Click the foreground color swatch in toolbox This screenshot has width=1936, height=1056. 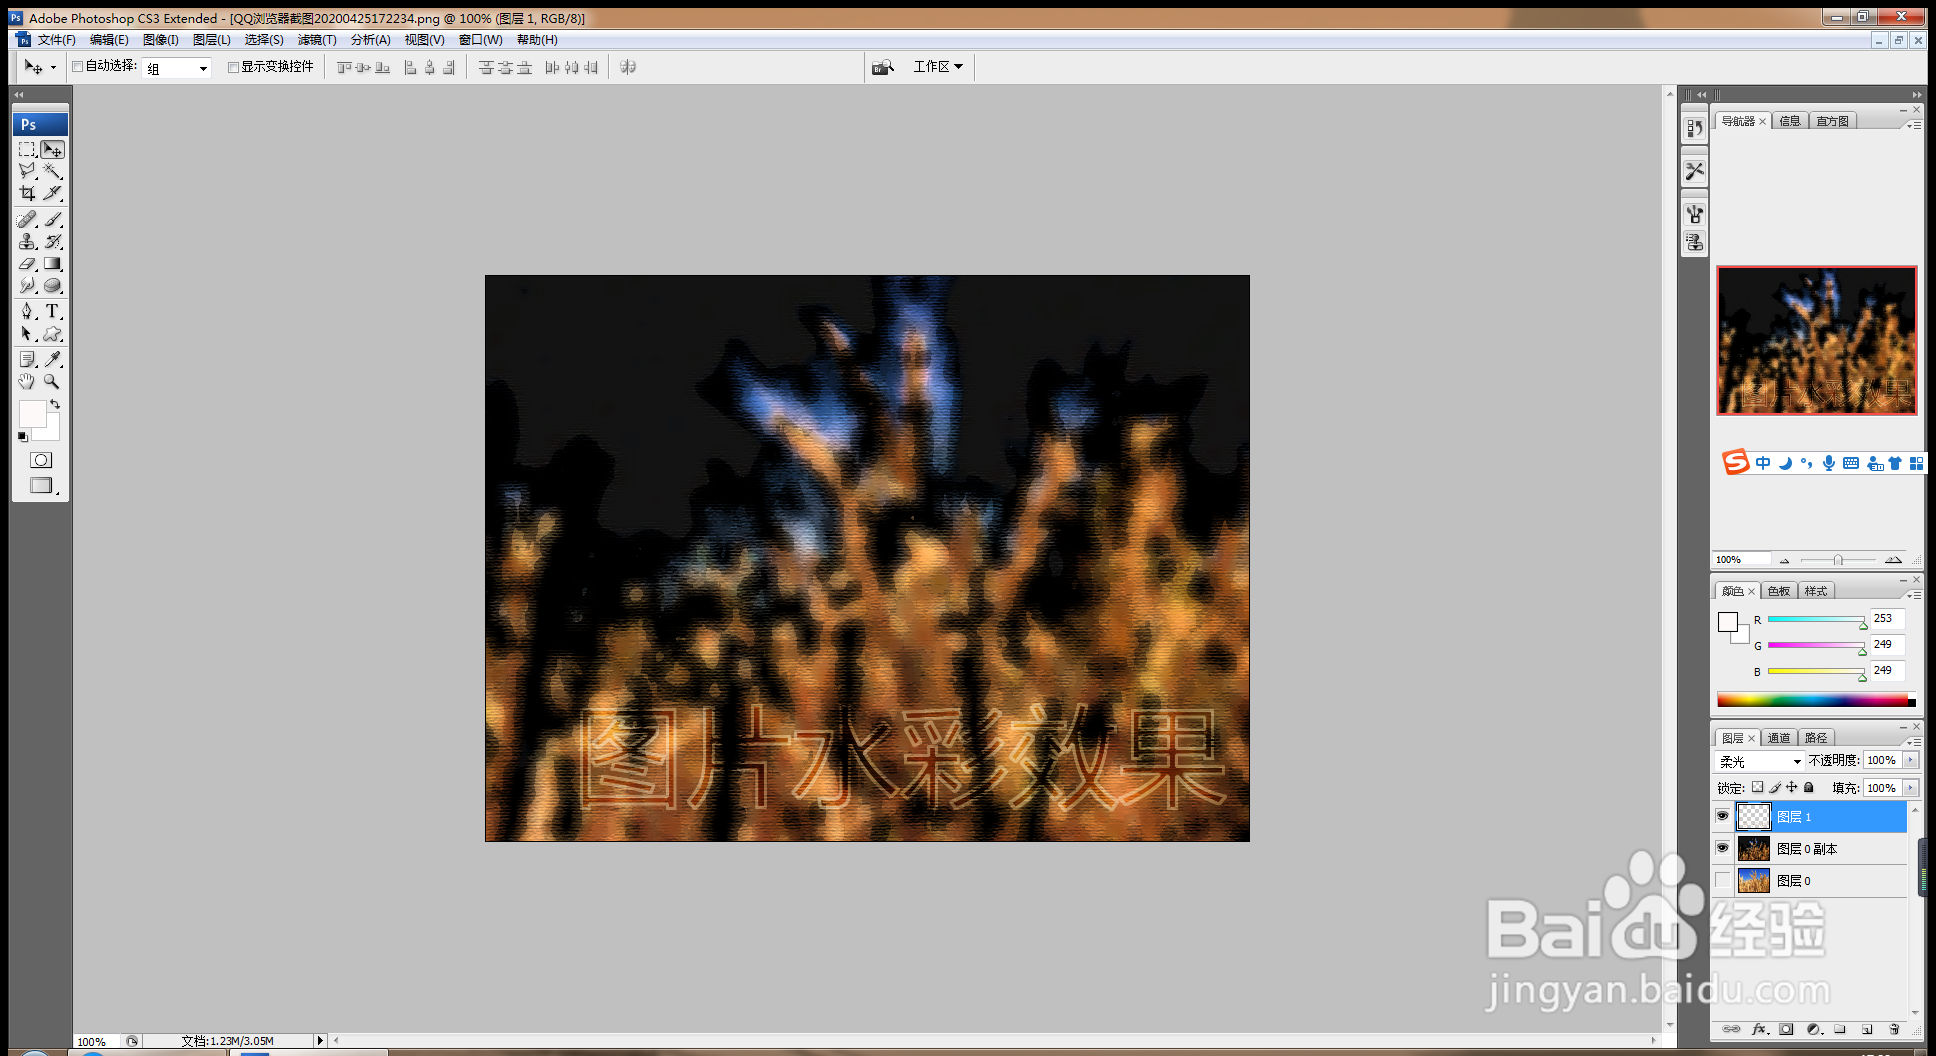point(32,414)
